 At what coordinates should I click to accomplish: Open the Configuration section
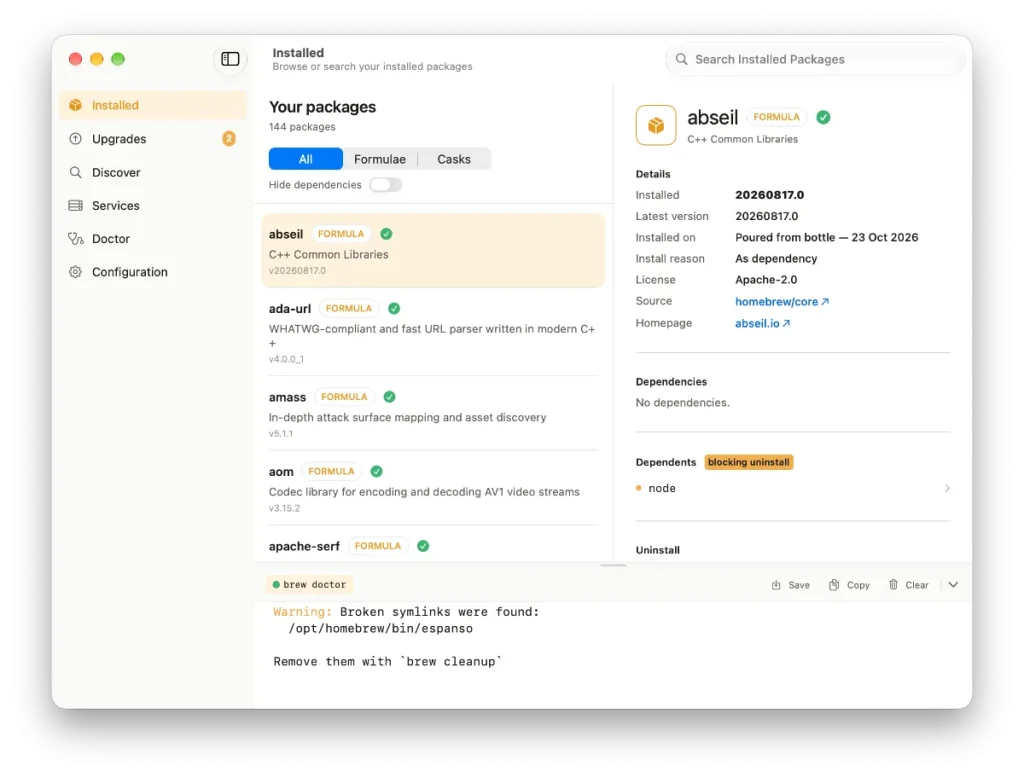[x=152, y=272]
